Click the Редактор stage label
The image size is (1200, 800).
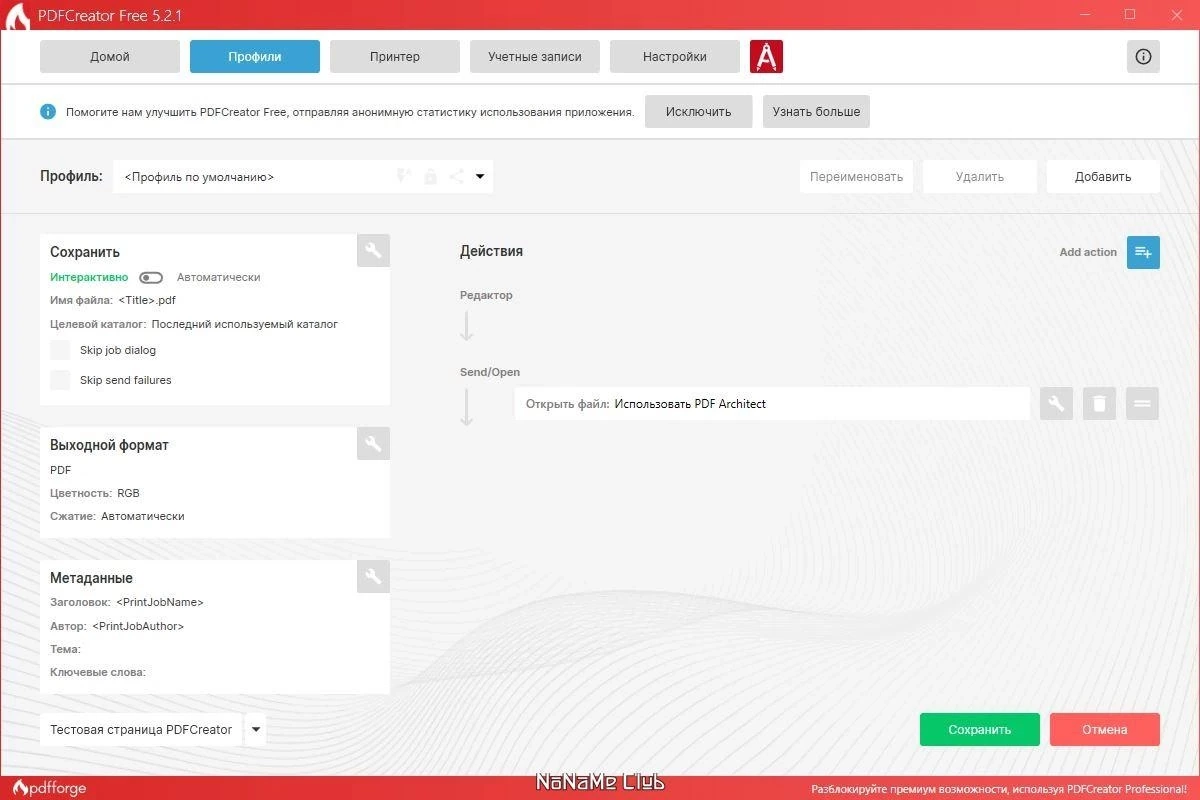click(x=486, y=295)
